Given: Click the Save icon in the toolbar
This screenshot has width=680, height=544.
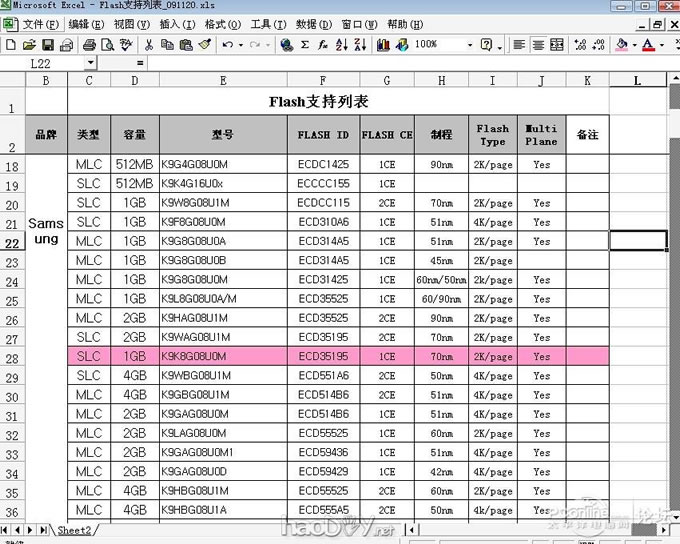Looking at the screenshot, I should (x=48, y=45).
